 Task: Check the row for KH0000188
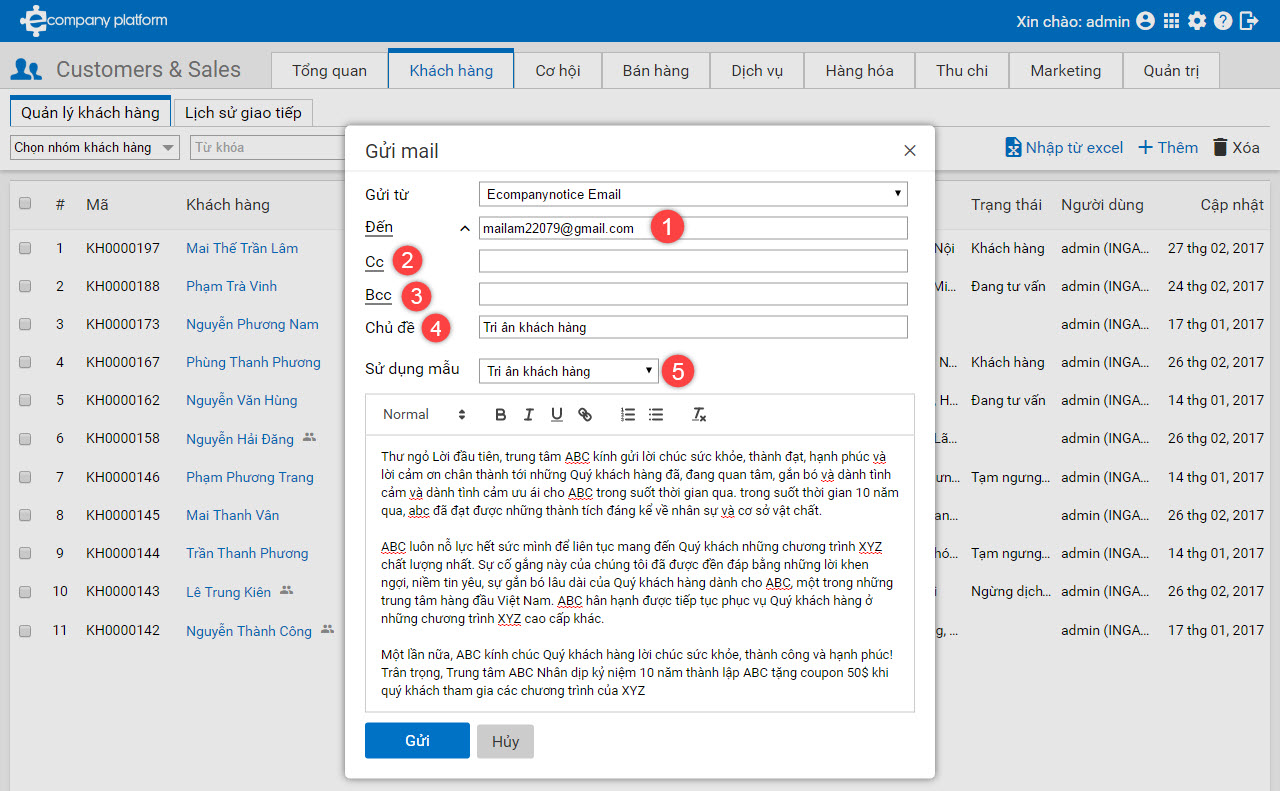pyautogui.click(x=25, y=286)
